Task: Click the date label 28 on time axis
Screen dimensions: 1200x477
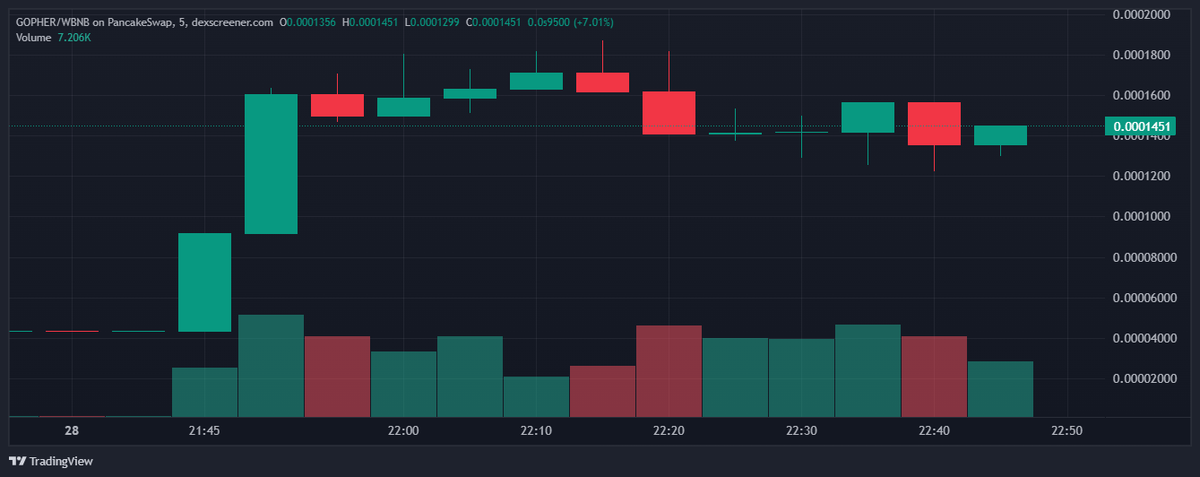Action: pos(71,430)
